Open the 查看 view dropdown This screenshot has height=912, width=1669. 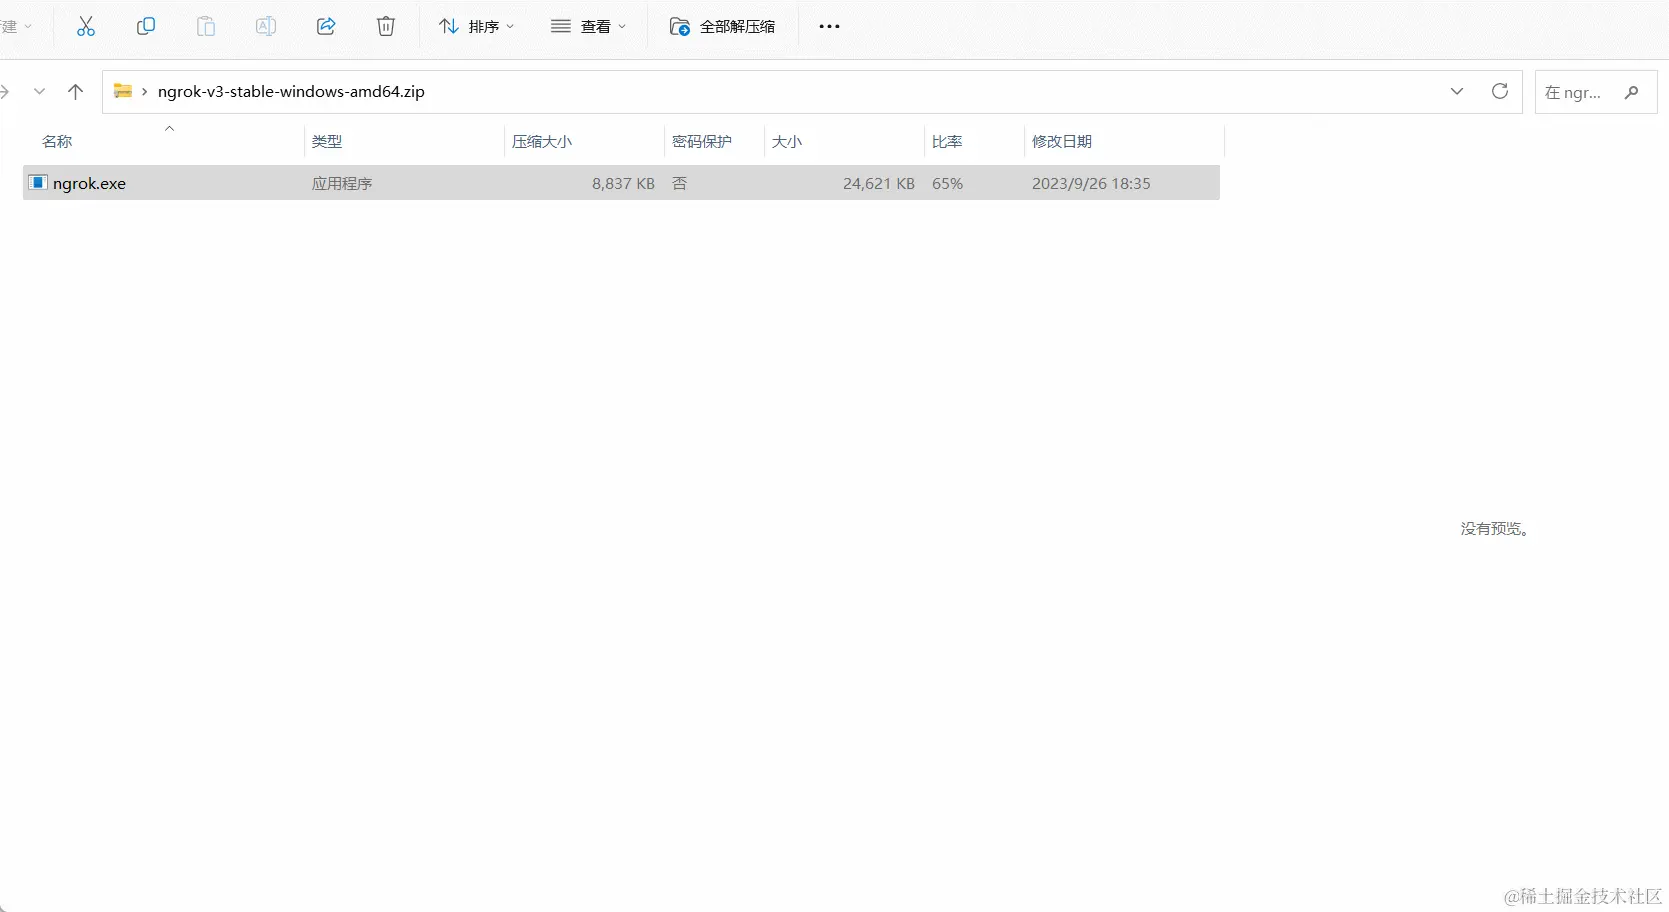point(589,27)
